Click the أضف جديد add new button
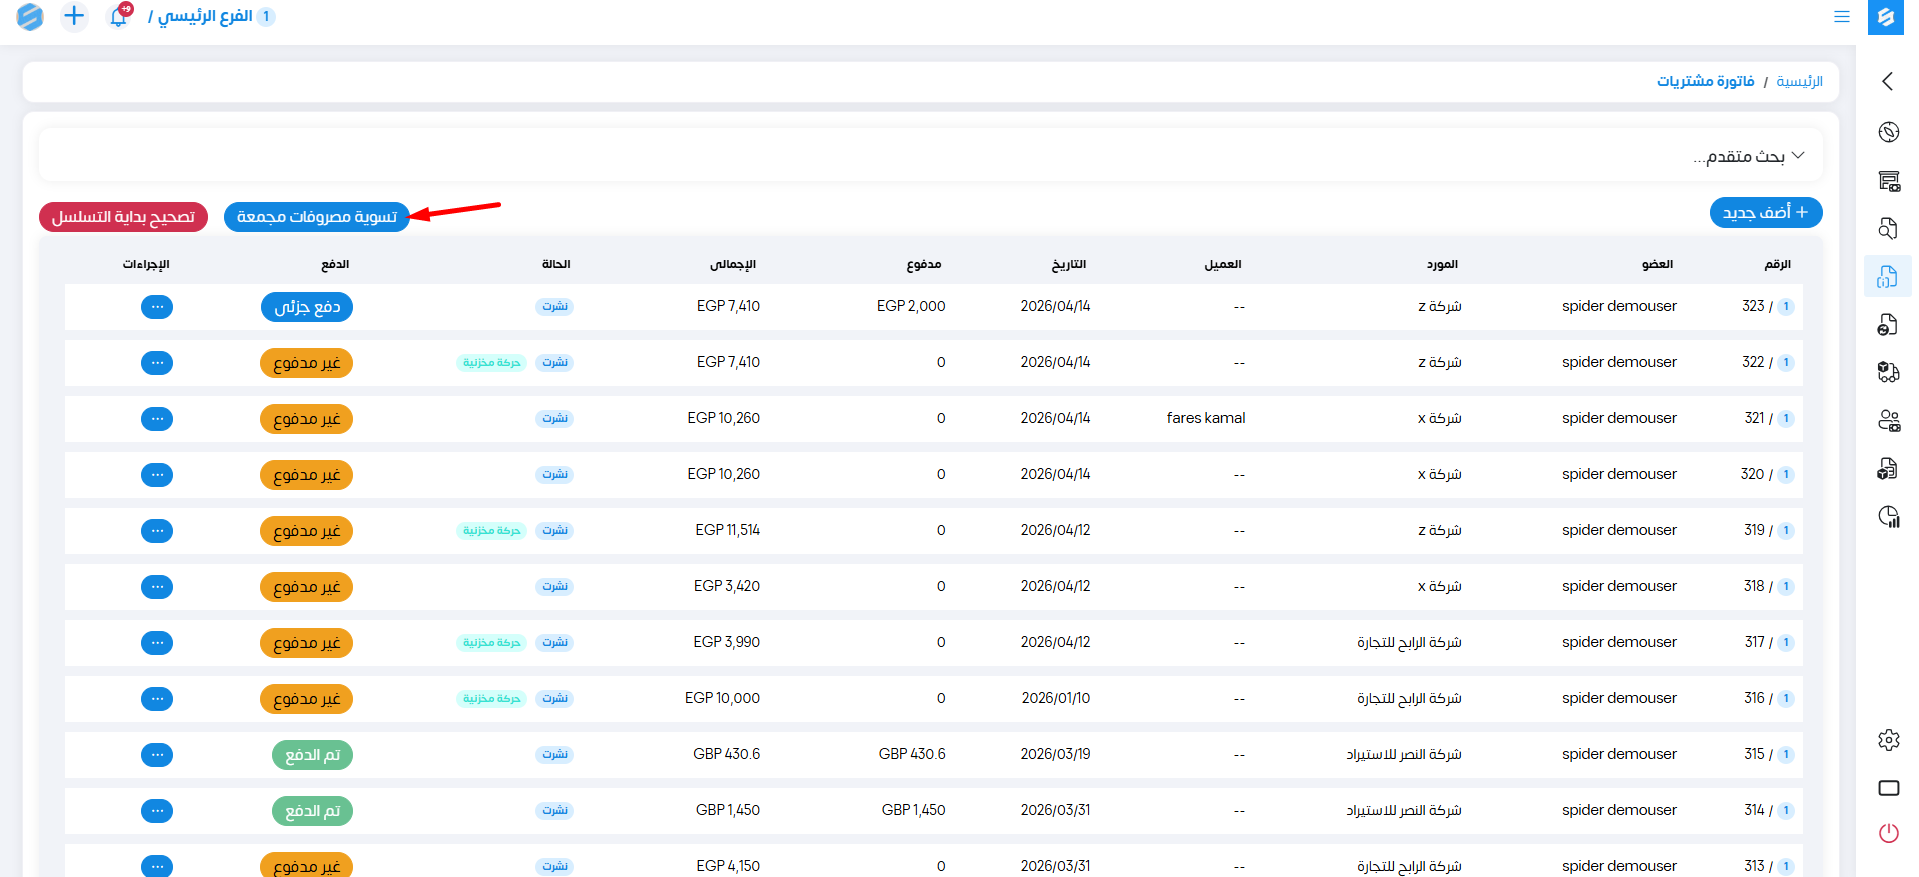 [x=1766, y=212]
